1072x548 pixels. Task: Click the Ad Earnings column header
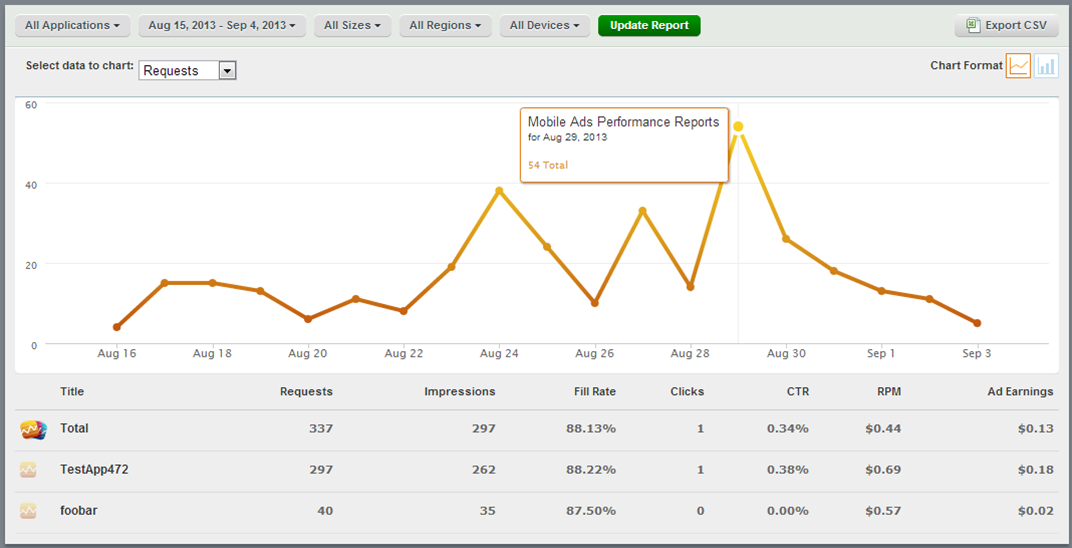click(1020, 392)
